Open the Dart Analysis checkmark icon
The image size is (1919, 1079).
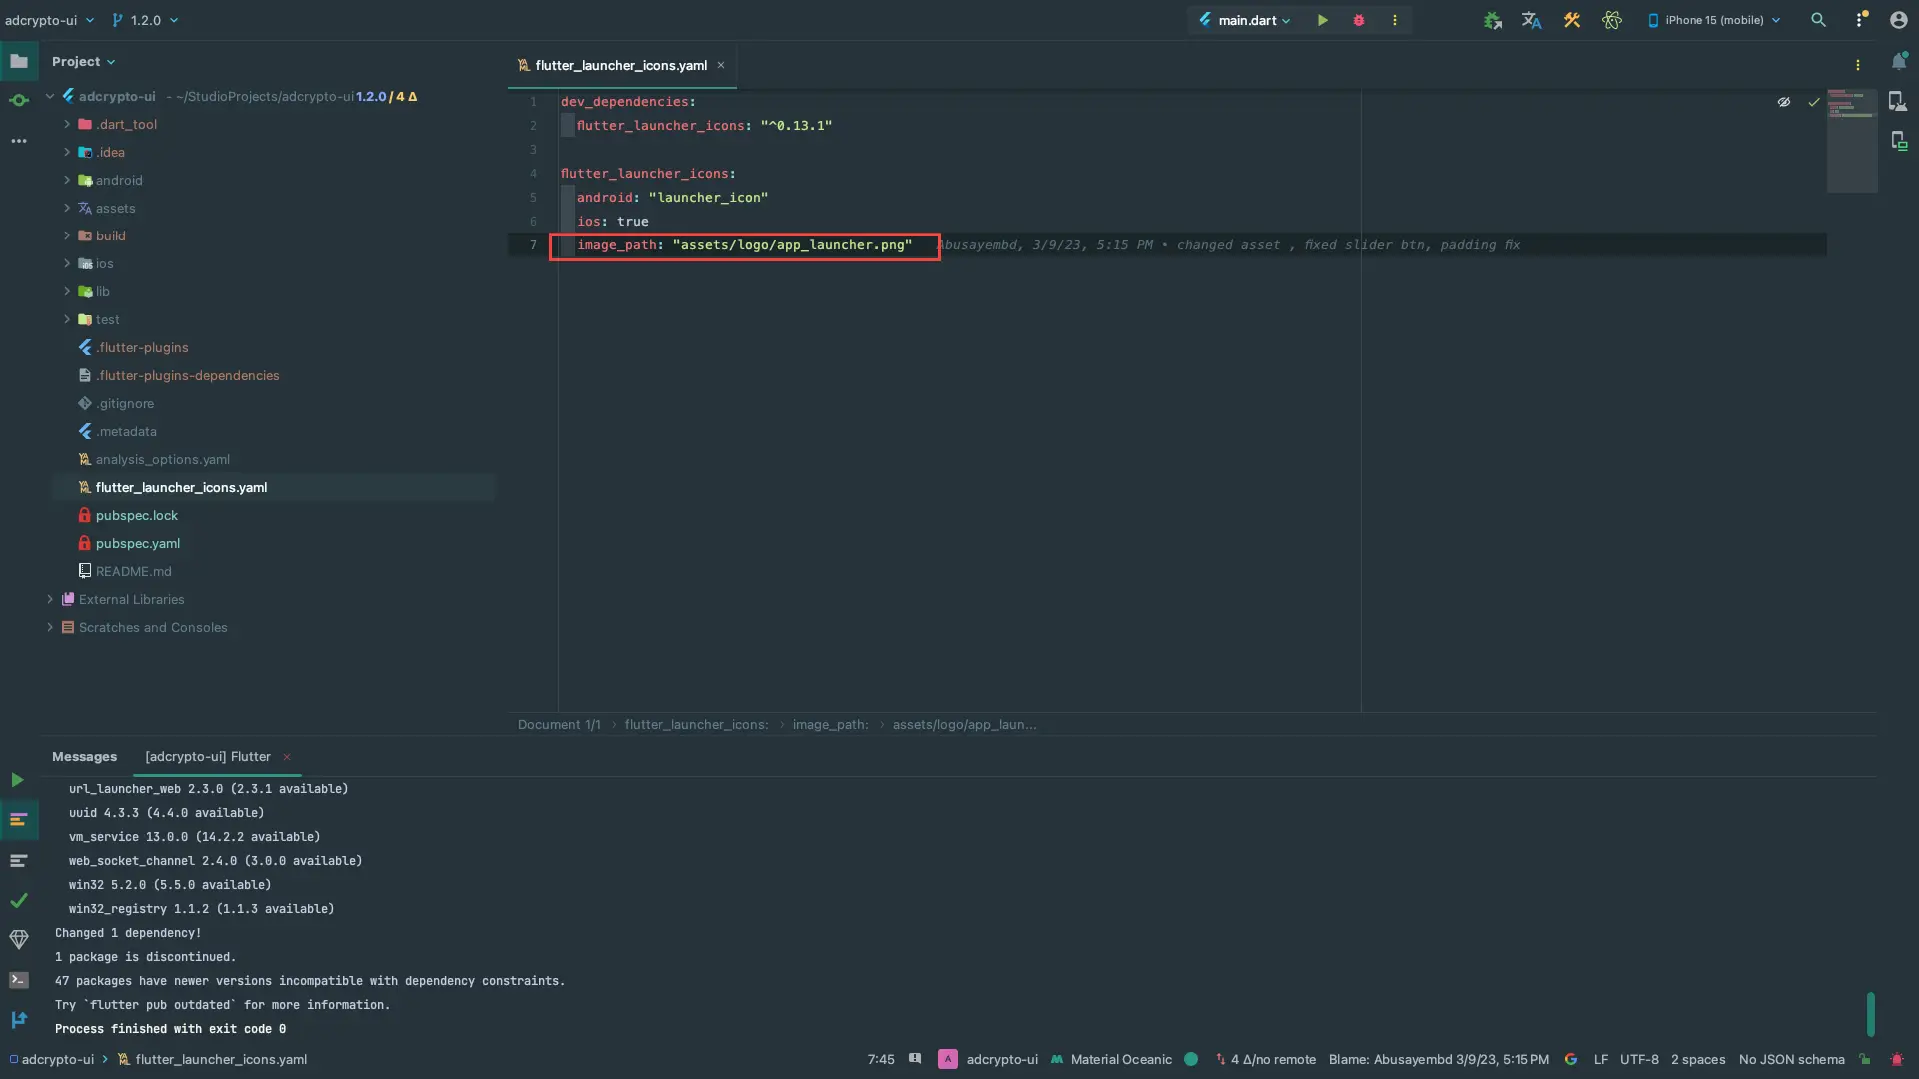18,900
